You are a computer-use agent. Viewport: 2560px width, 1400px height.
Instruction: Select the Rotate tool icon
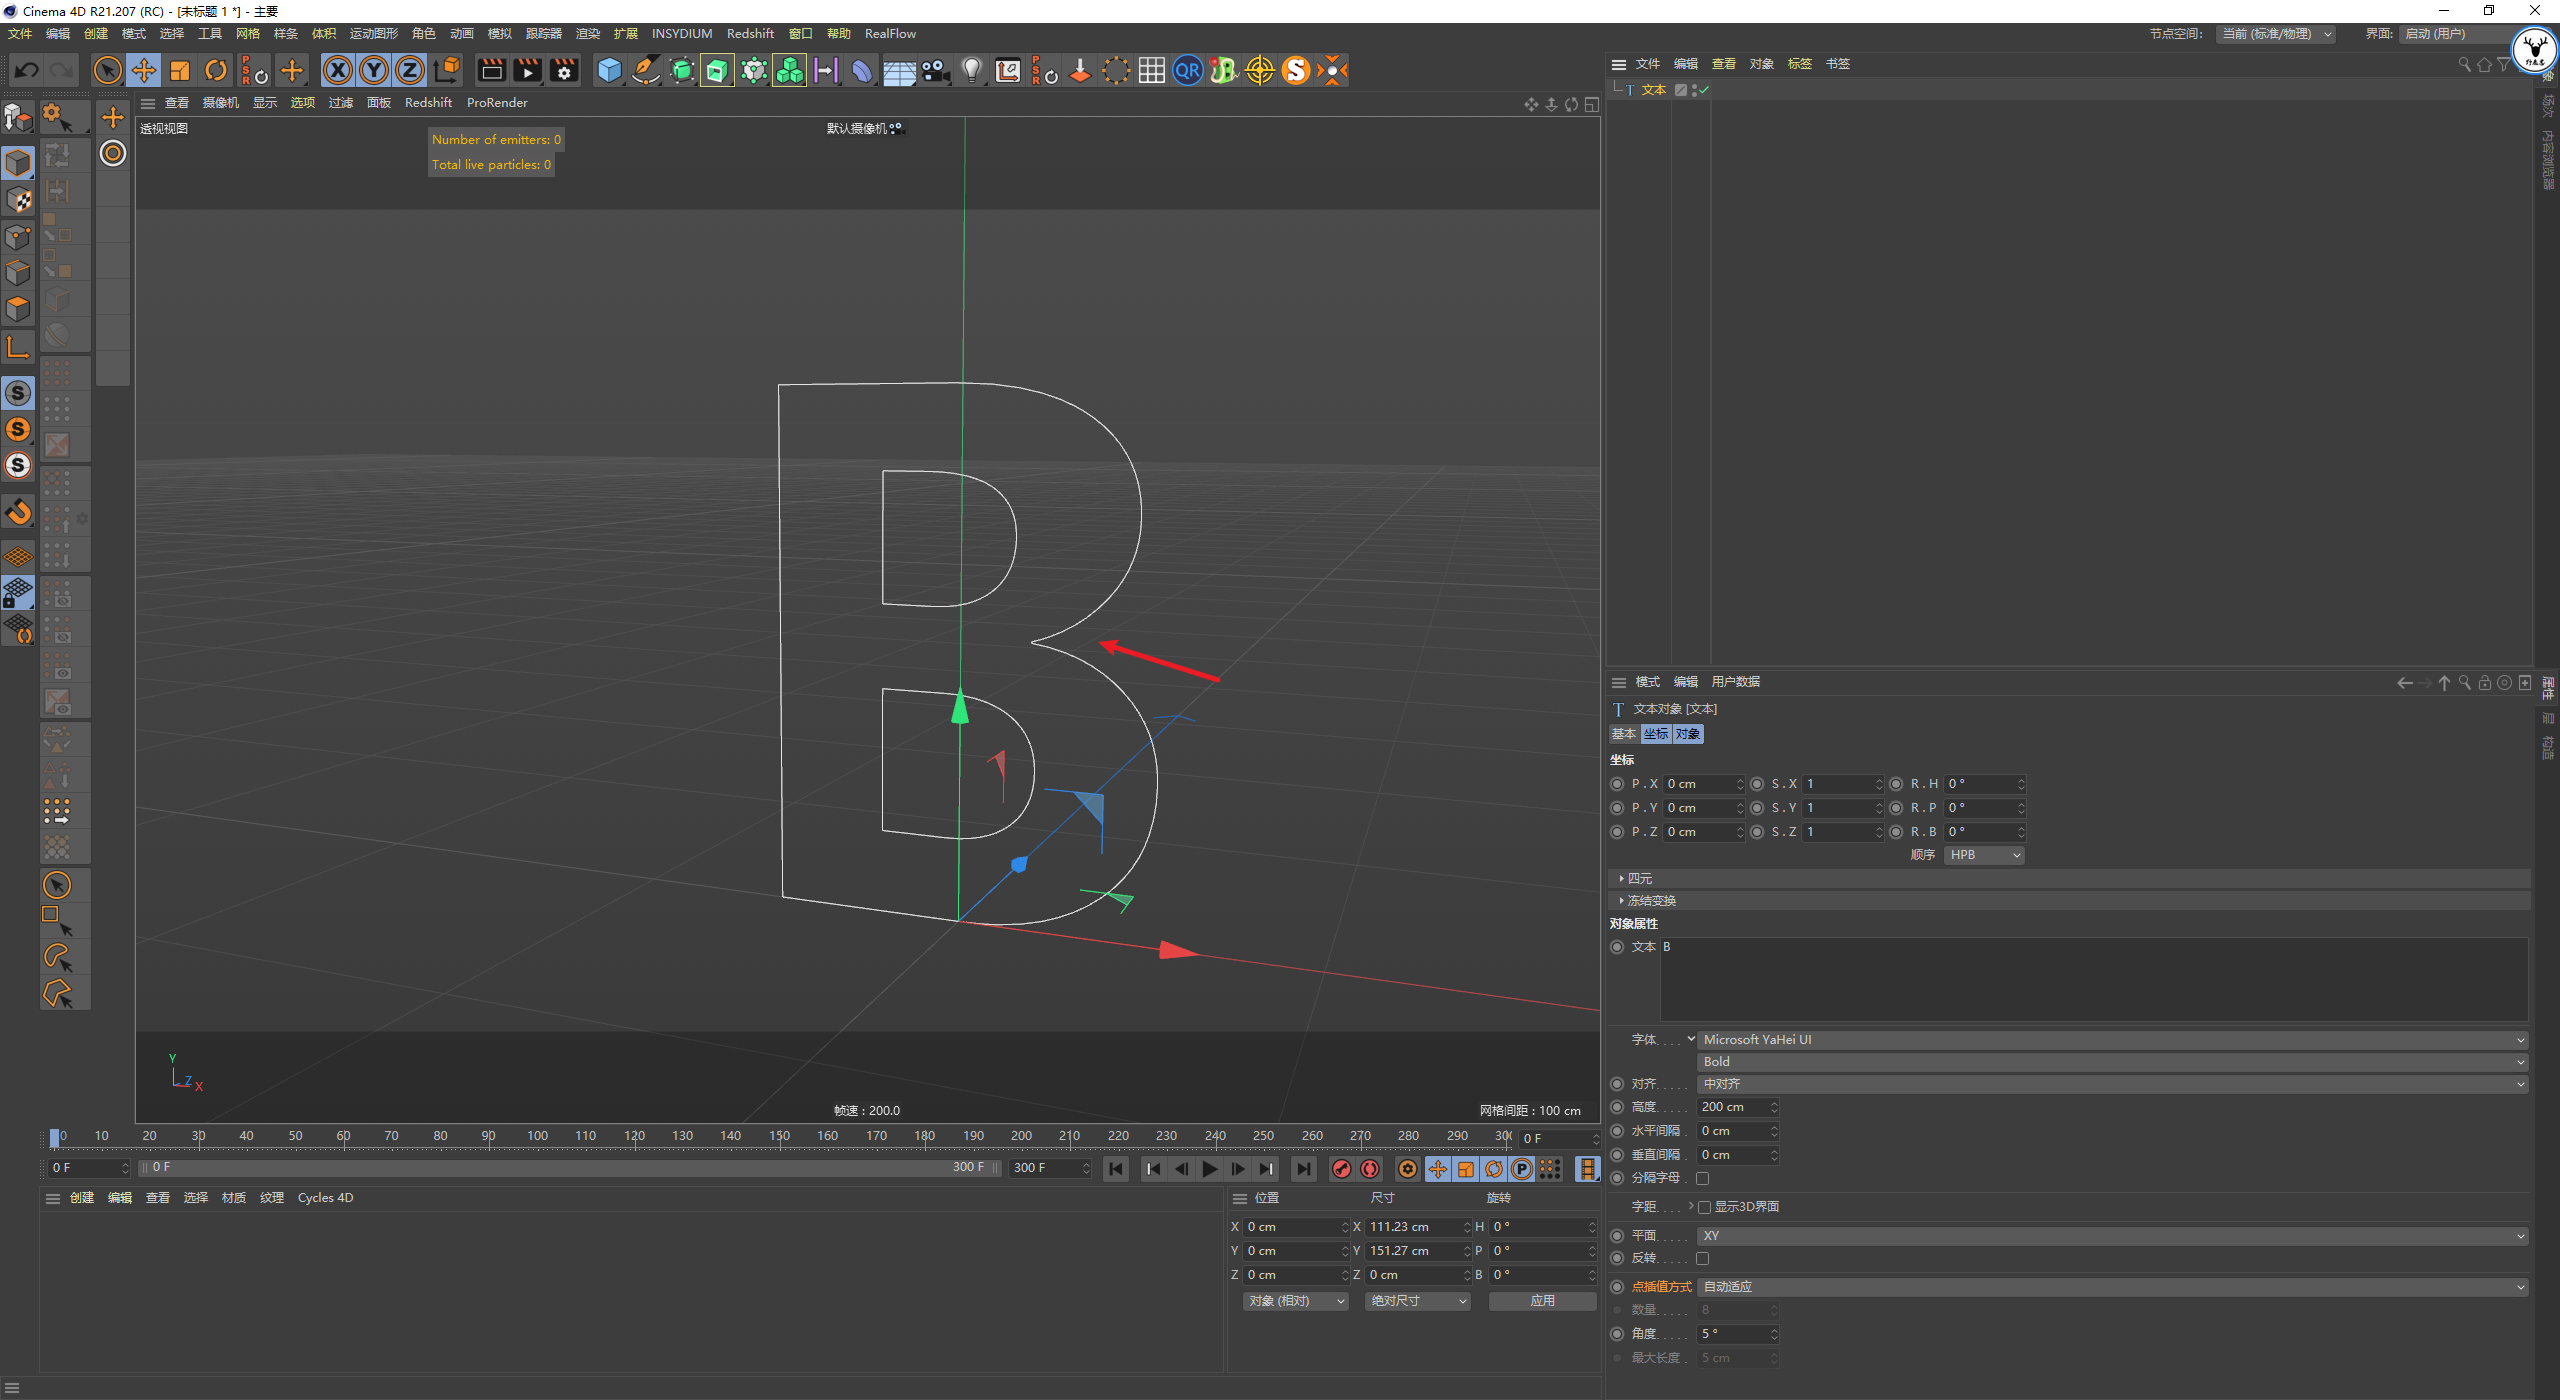pyautogui.click(x=216, y=70)
